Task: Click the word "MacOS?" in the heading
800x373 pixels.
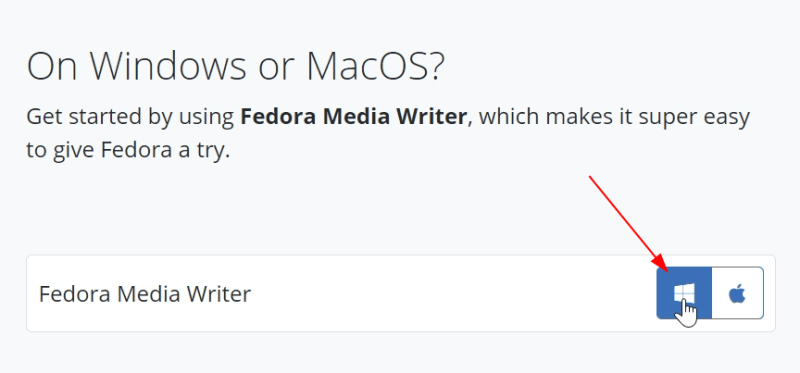Action: (376, 66)
